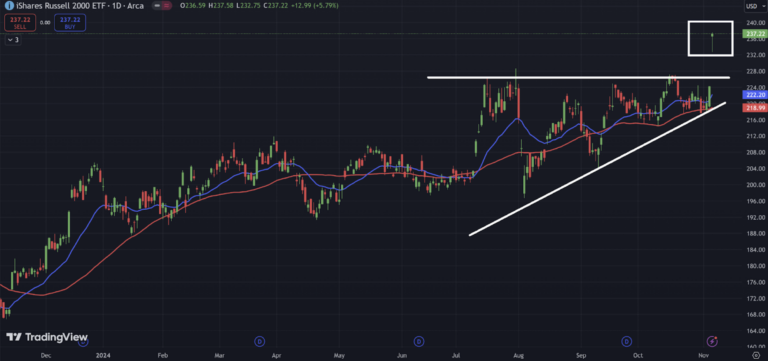
Task: Click the Aug label on time axis
Action: [x=518, y=355]
